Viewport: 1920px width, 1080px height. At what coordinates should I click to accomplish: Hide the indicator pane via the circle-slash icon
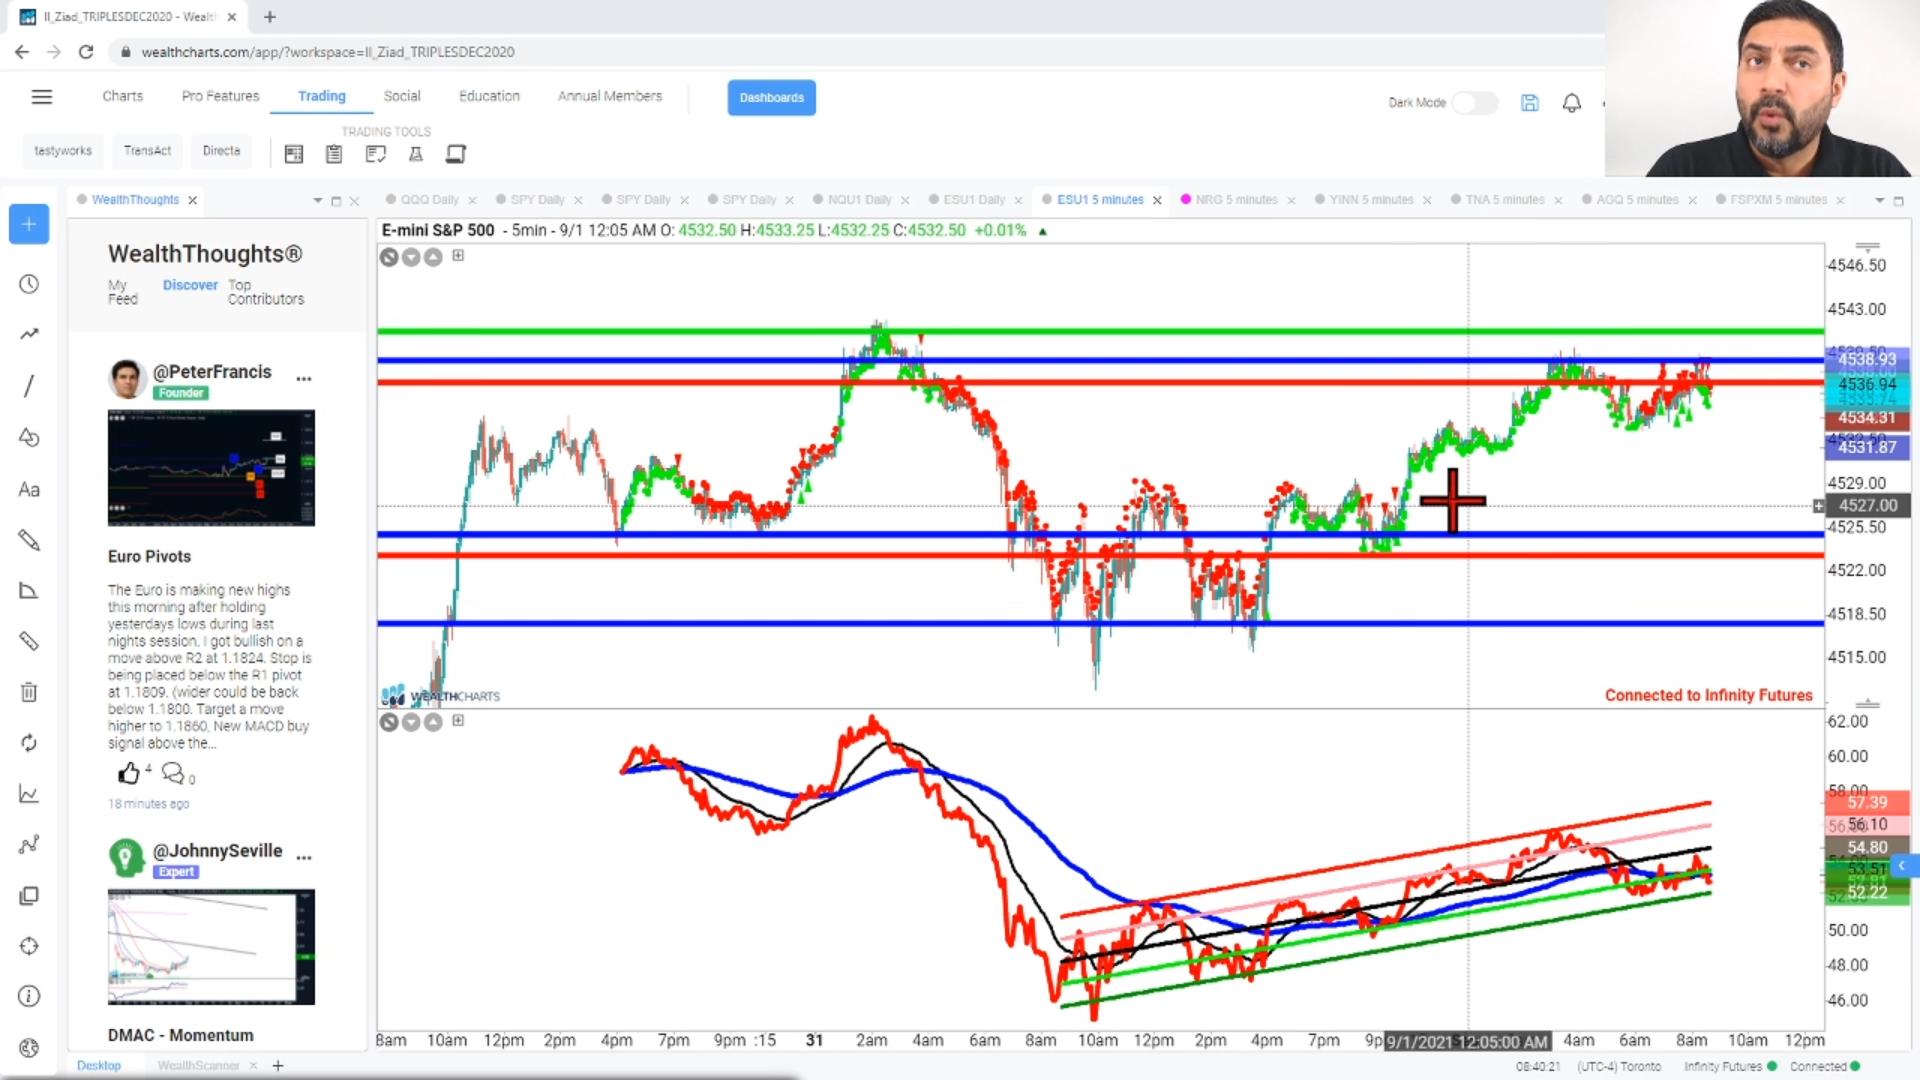(x=389, y=722)
